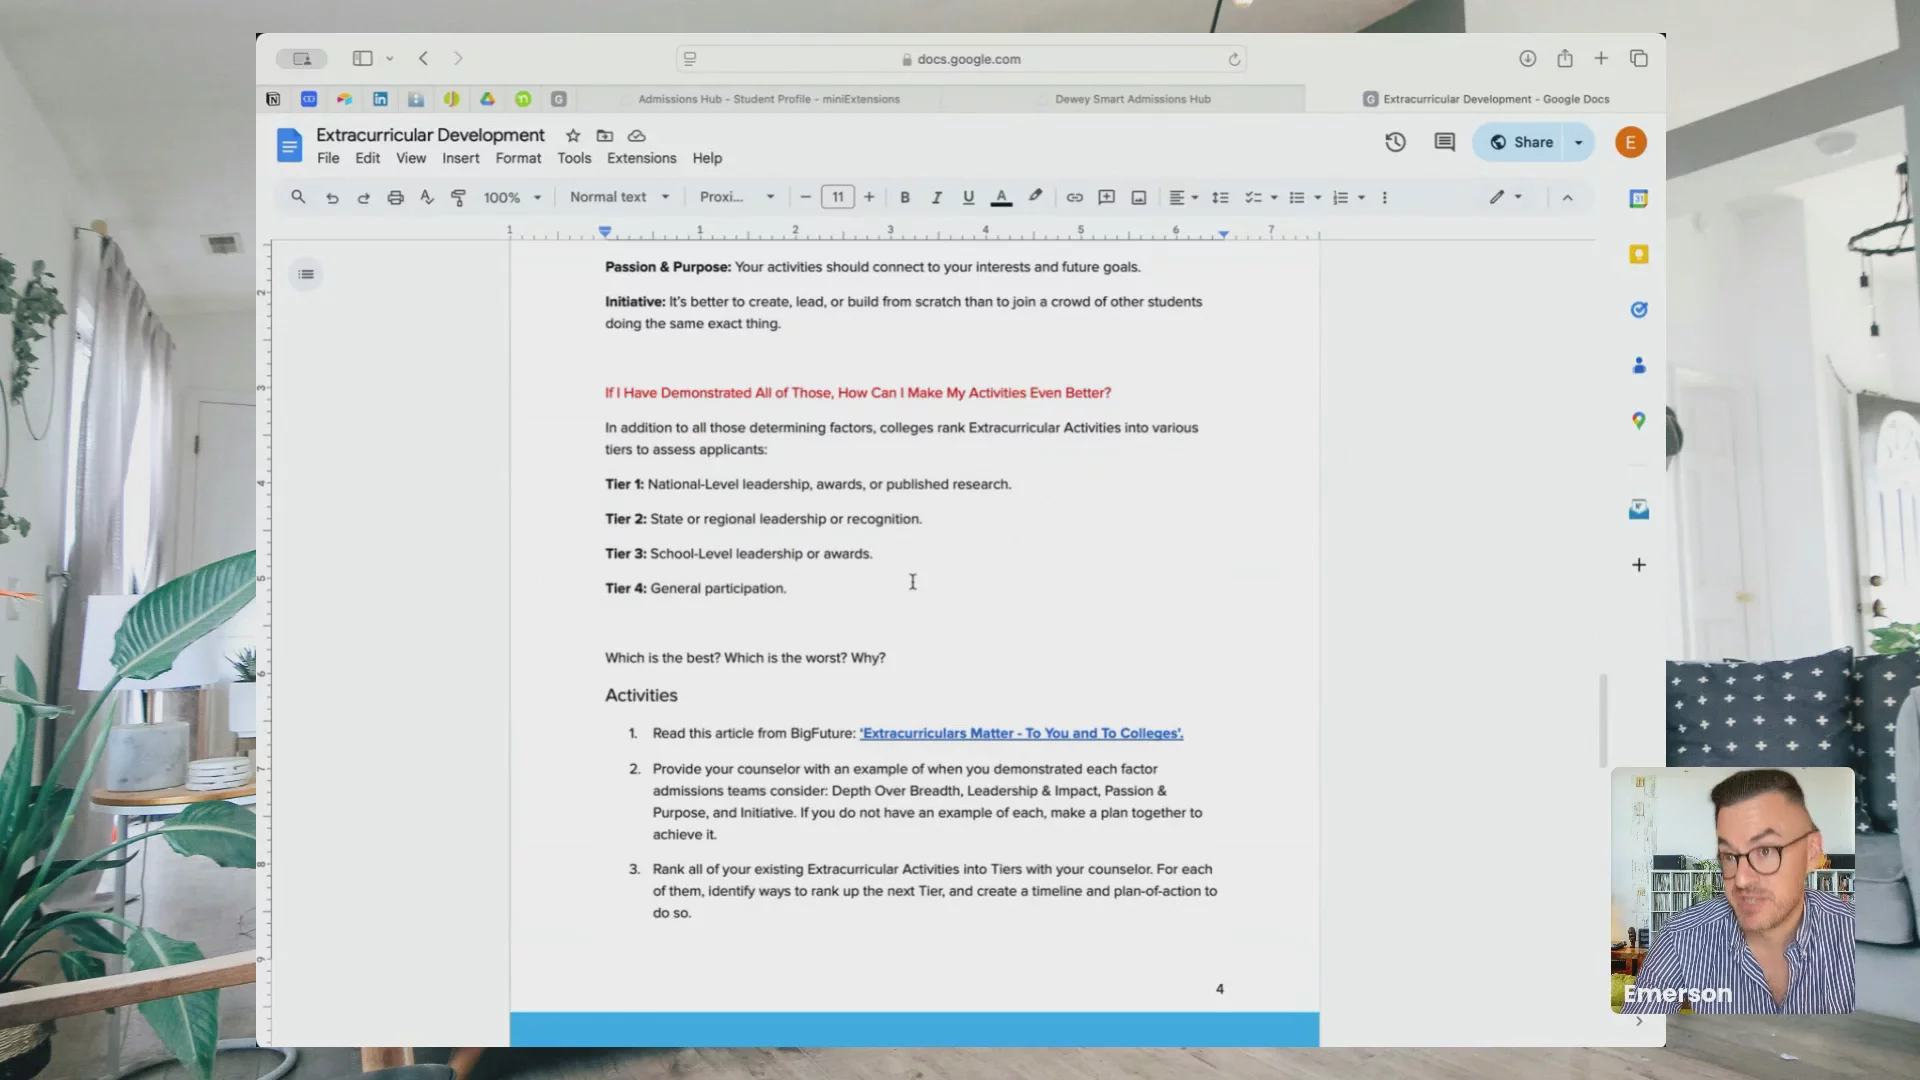This screenshot has height=1080, width=1920.
Task: Open the Edit menu
Action: coord(367,158)
